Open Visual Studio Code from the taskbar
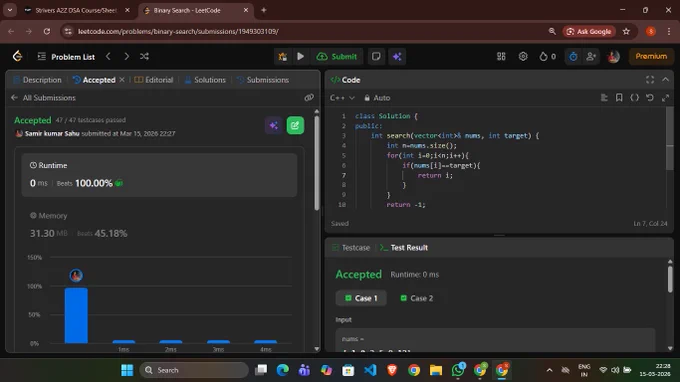This screenshot has width=680, height=382. point(370,370)
